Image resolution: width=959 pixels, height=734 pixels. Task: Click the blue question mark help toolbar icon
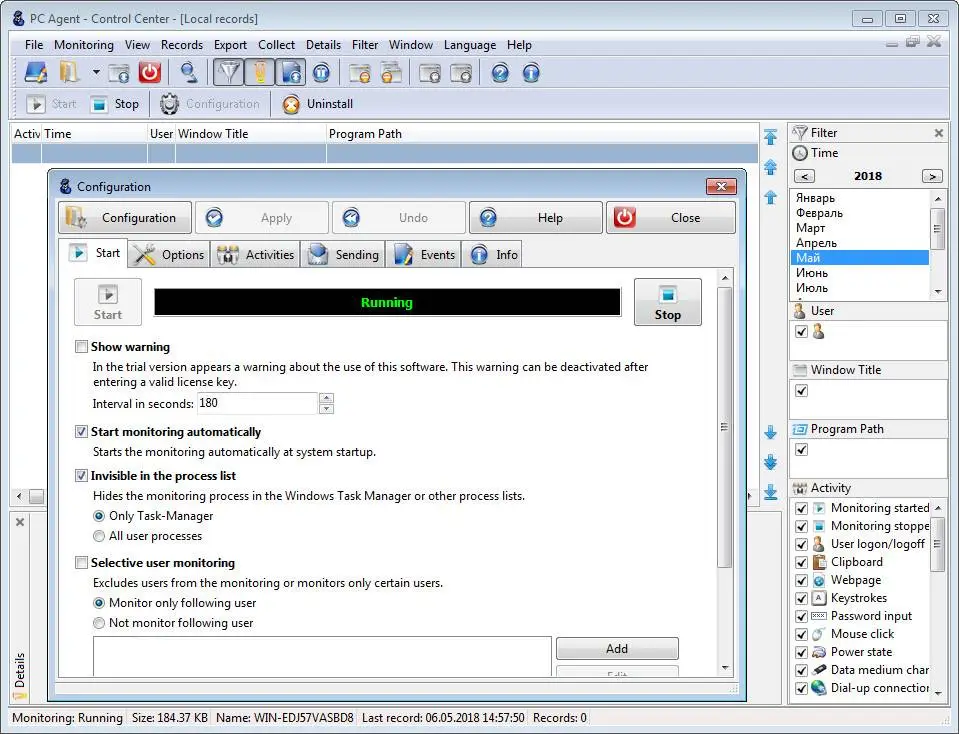point(500,73)
